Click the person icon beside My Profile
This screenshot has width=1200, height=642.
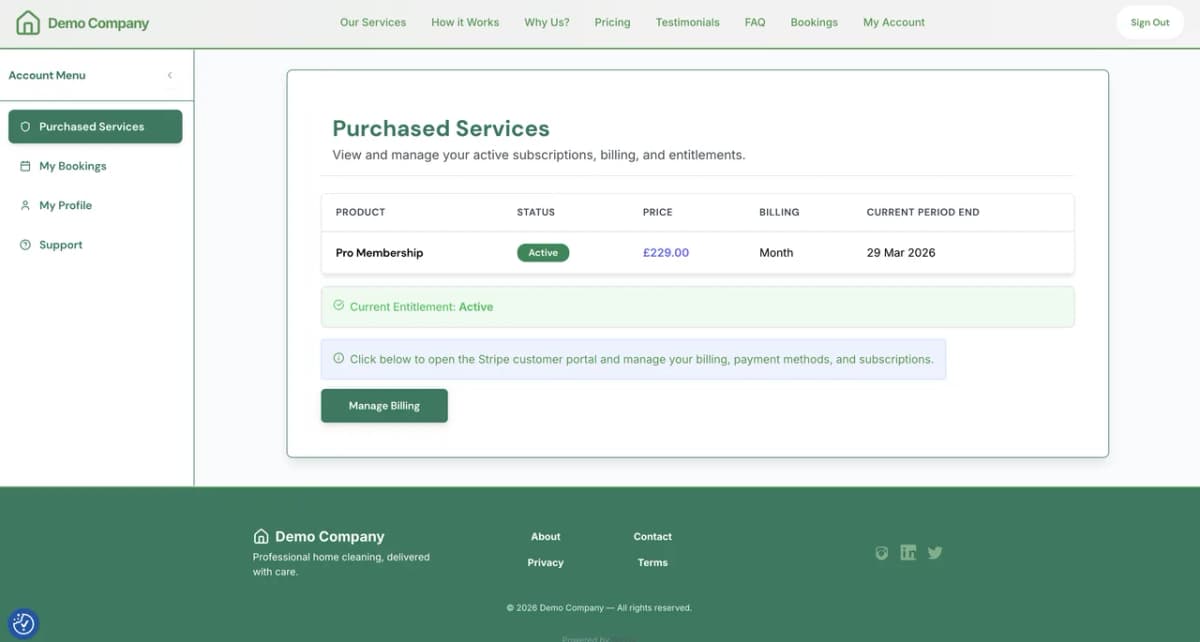click(x=24, y=205)
